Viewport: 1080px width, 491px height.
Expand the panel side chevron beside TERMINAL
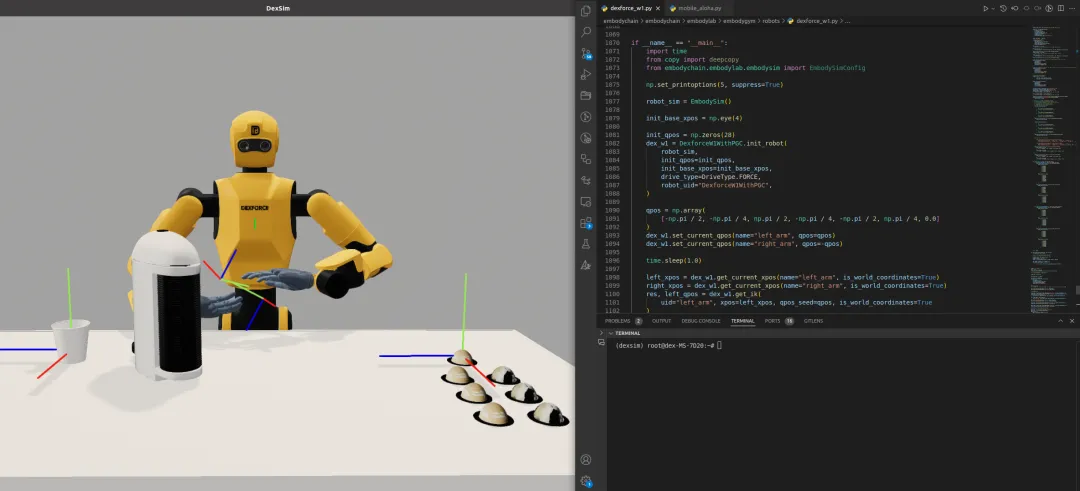[x=601, y=333]
